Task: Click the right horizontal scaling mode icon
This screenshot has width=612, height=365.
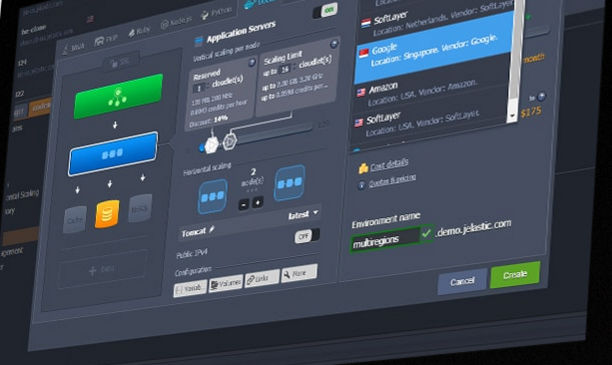Action: click(x=289, y=183)
